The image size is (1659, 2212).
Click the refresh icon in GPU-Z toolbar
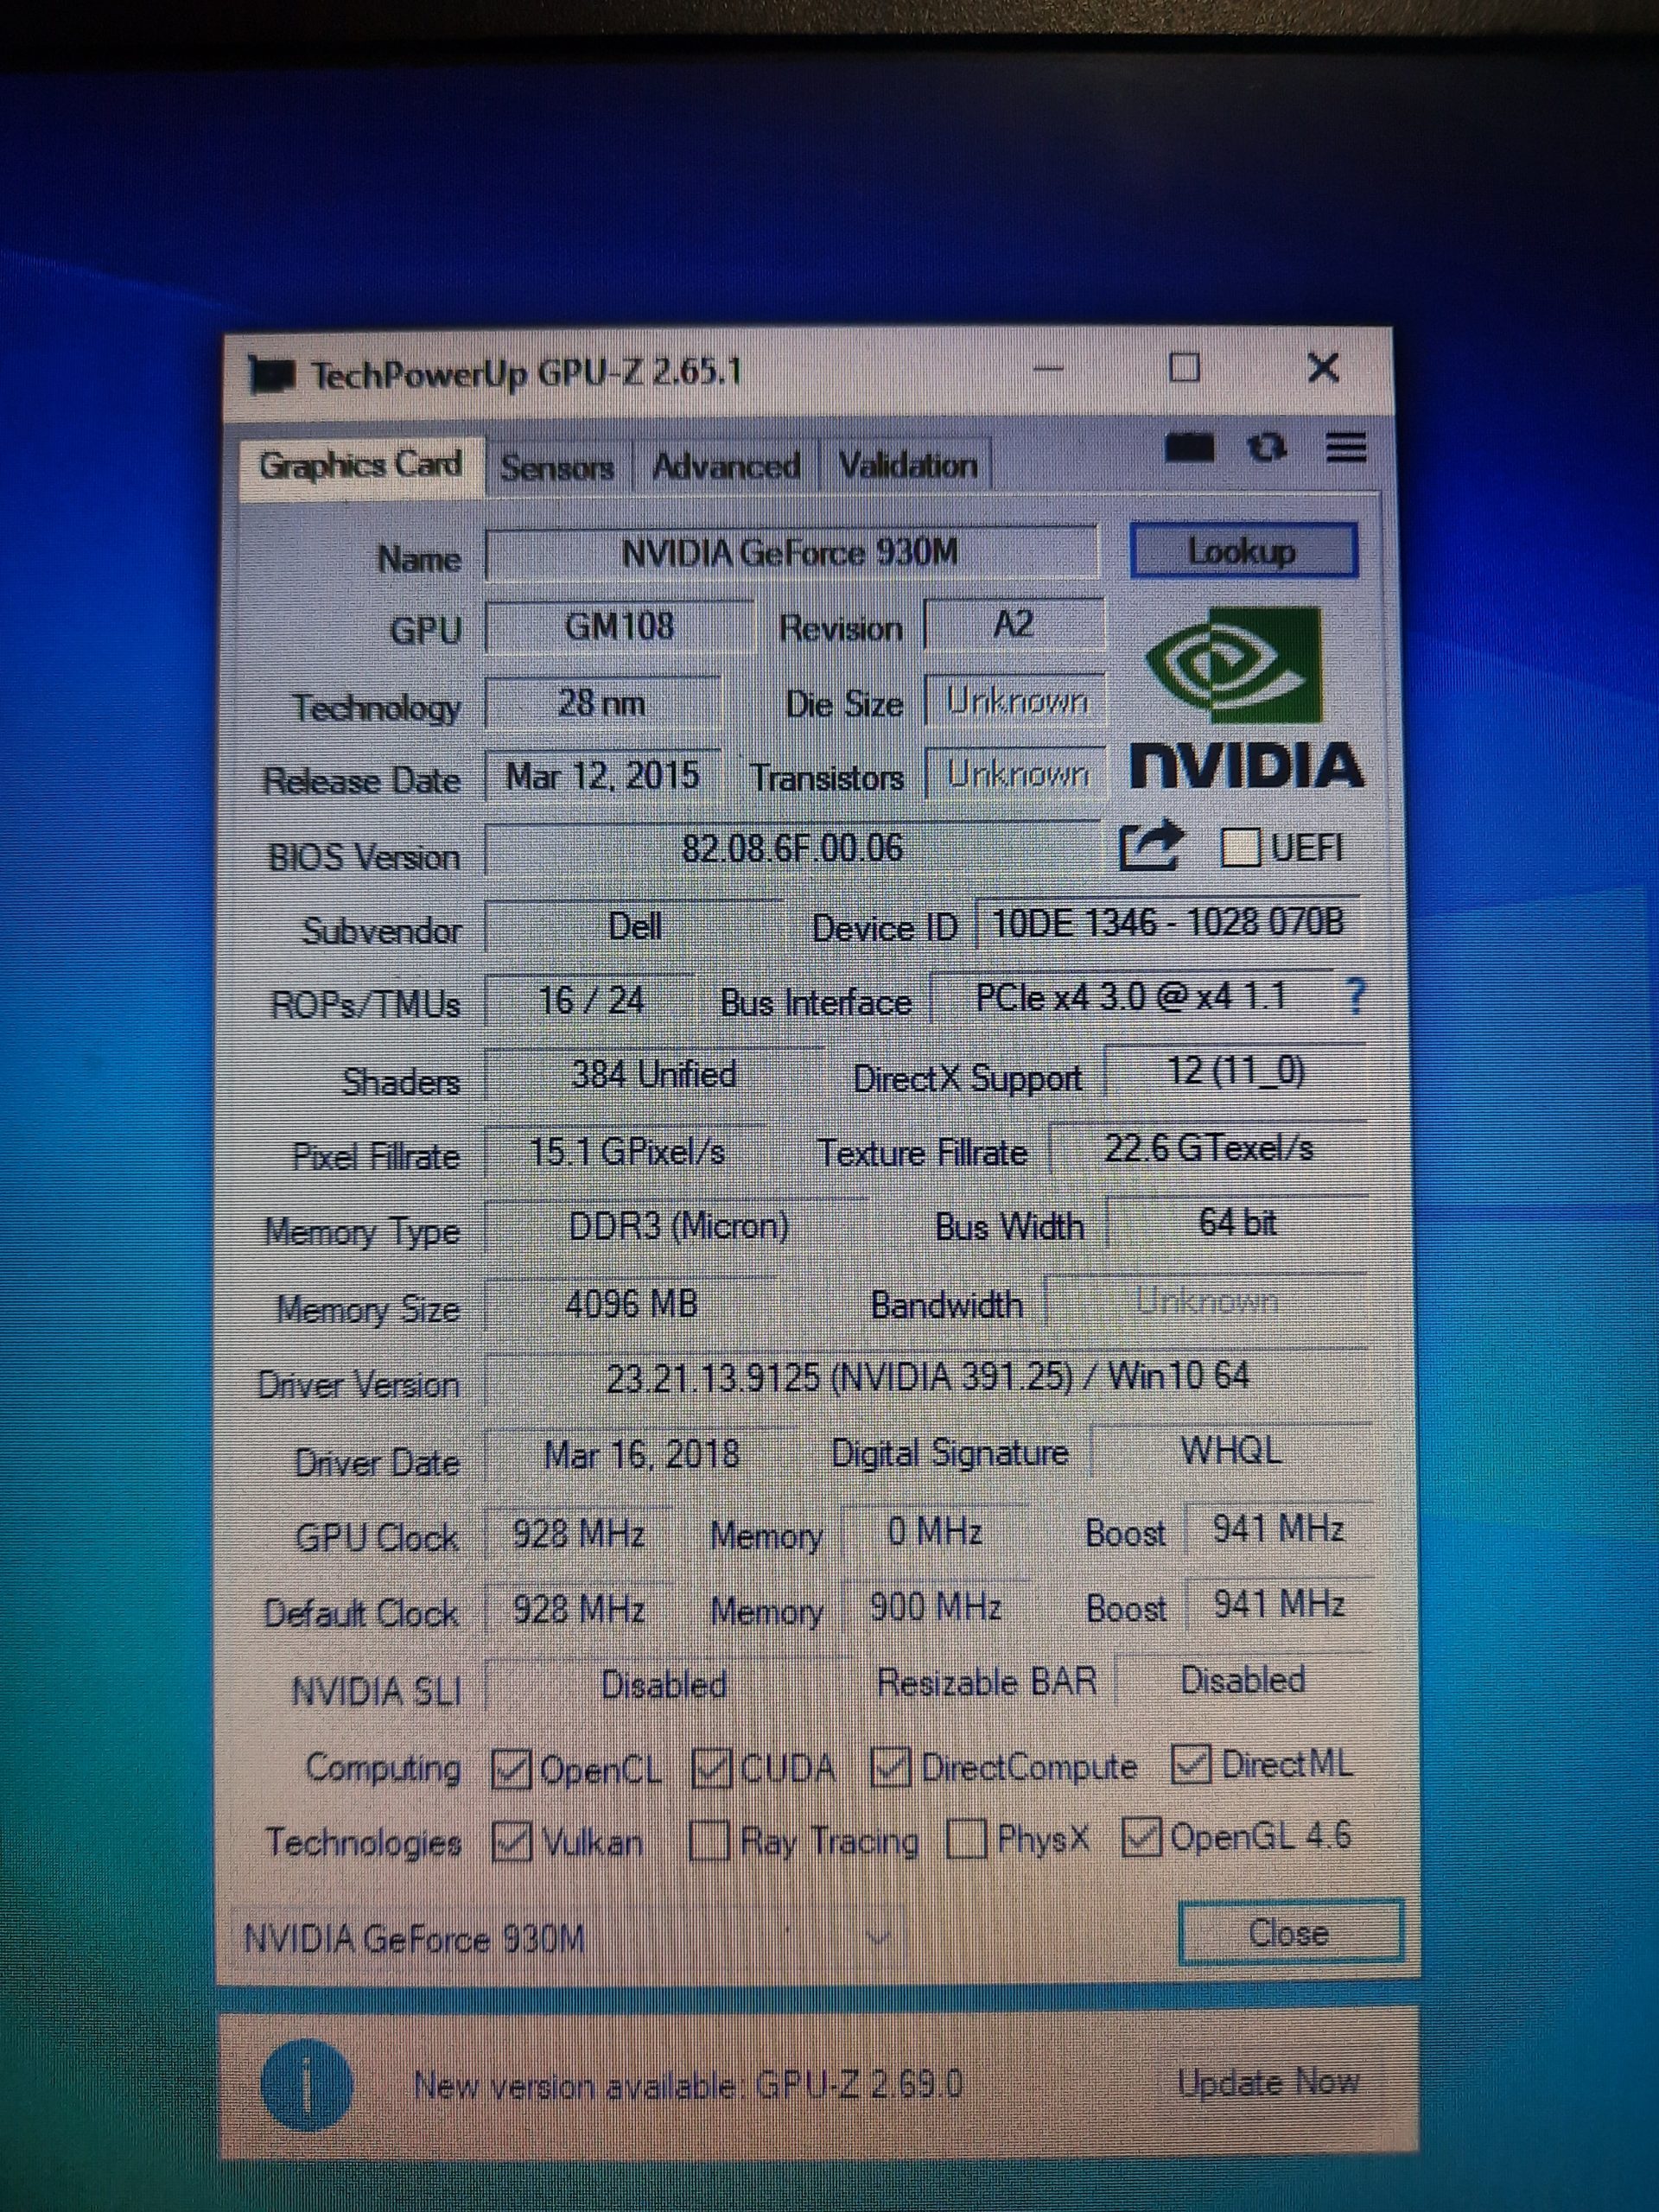(x=1267, y=447)
